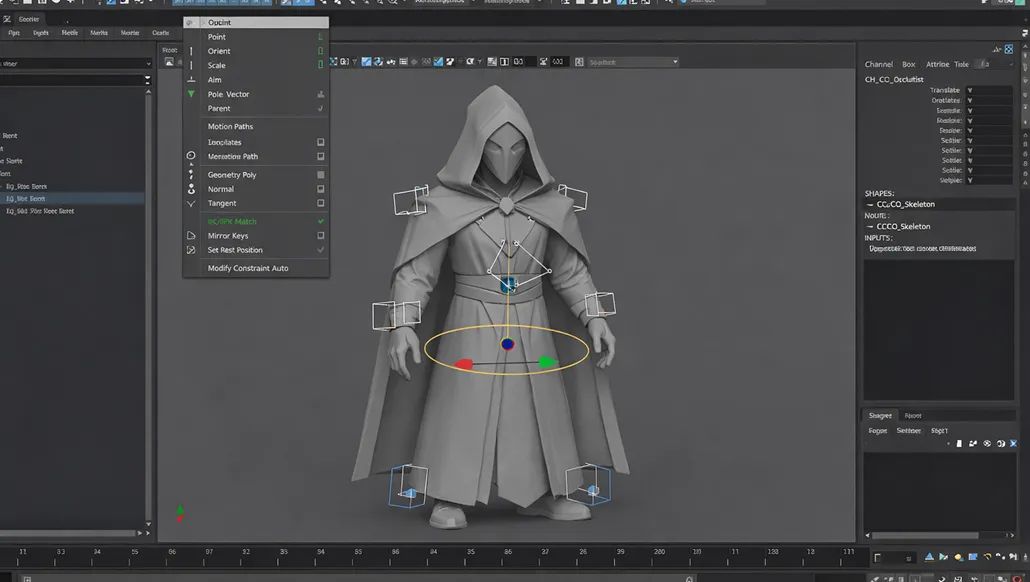Click Modify Constraint Auto

pyautogui.click(x=247, y=268)
